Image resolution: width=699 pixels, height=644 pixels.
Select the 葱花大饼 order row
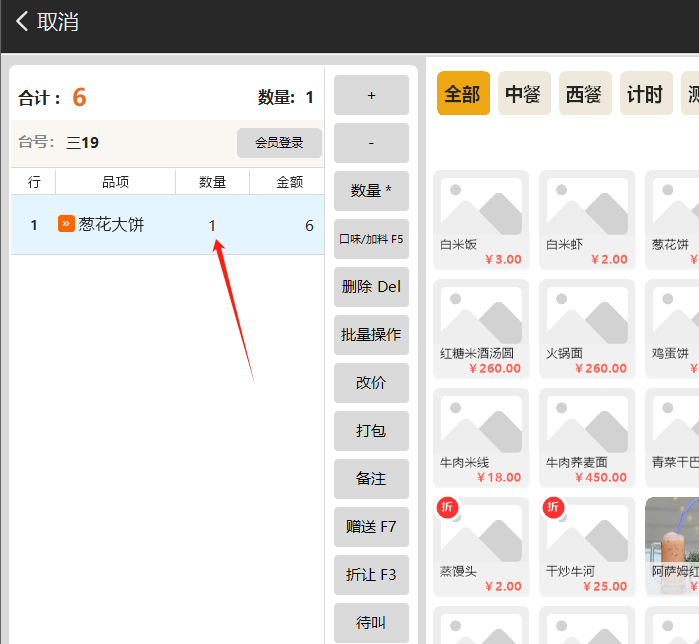click(166, 225)
